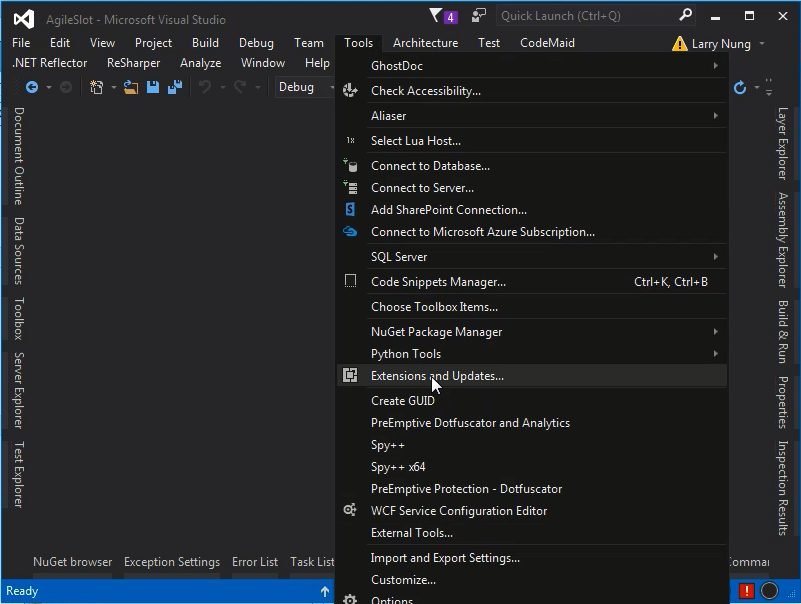Open the Edit menu
The image size is (801, 604).
pos(60,43)
